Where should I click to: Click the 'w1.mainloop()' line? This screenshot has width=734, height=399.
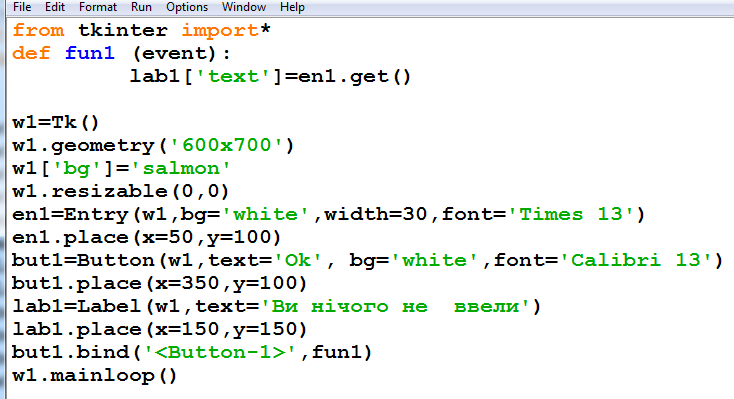[x=95, y=376]
